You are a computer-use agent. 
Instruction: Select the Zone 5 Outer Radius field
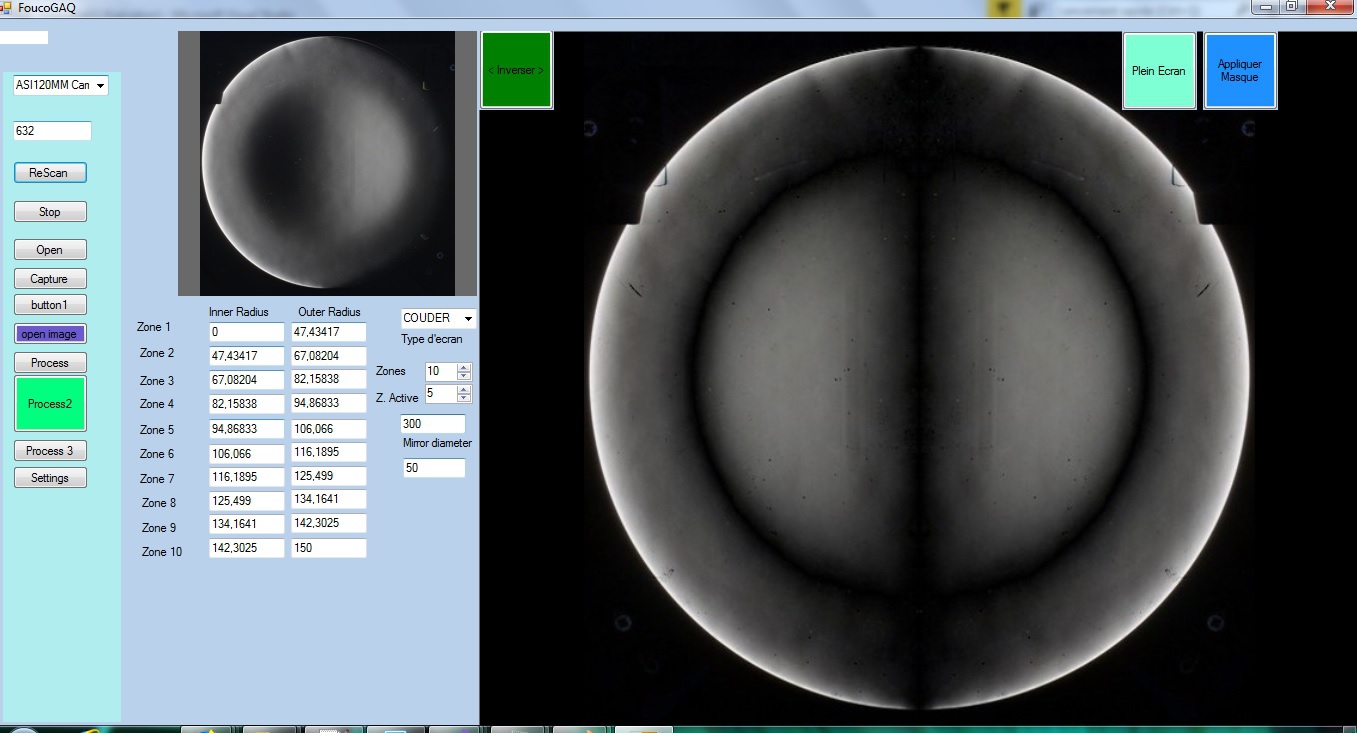click(x=329, y=429)
